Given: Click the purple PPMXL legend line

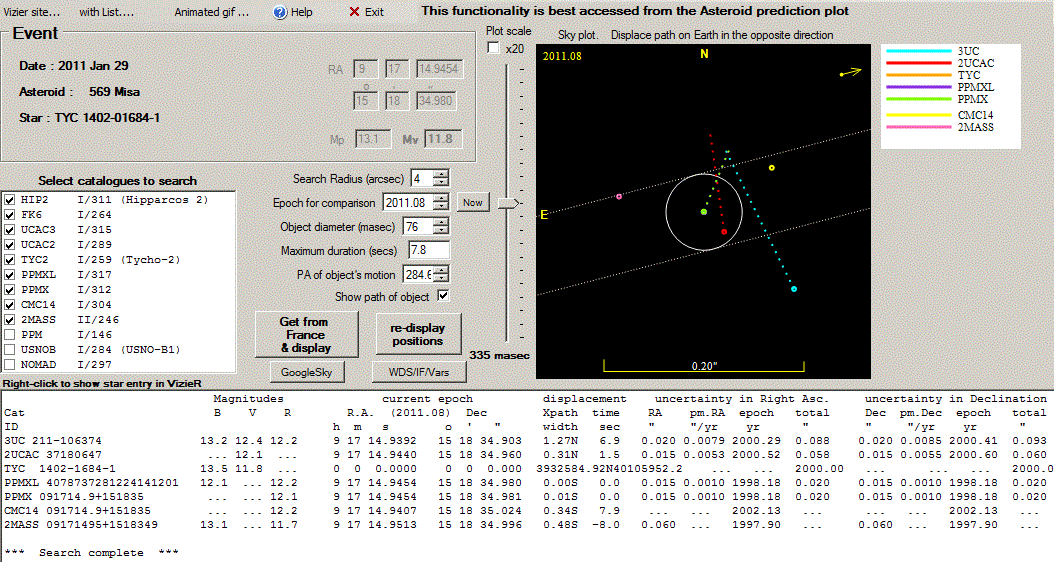Looking at the screenshot, I should click(919, 87).
